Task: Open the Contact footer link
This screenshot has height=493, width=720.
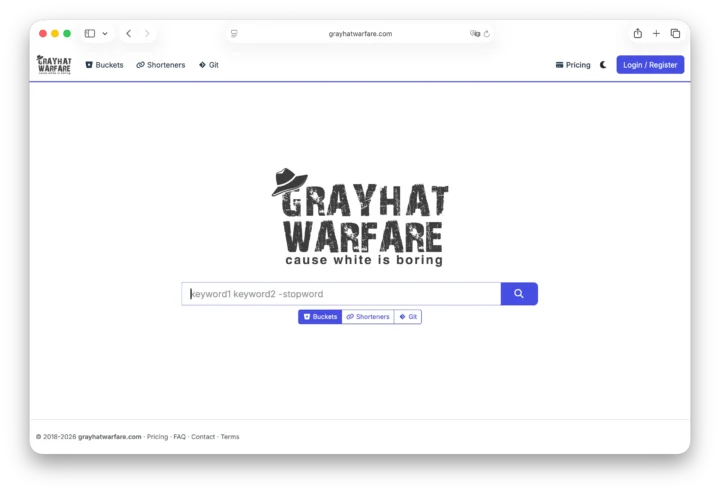Action: click(203, 437)
